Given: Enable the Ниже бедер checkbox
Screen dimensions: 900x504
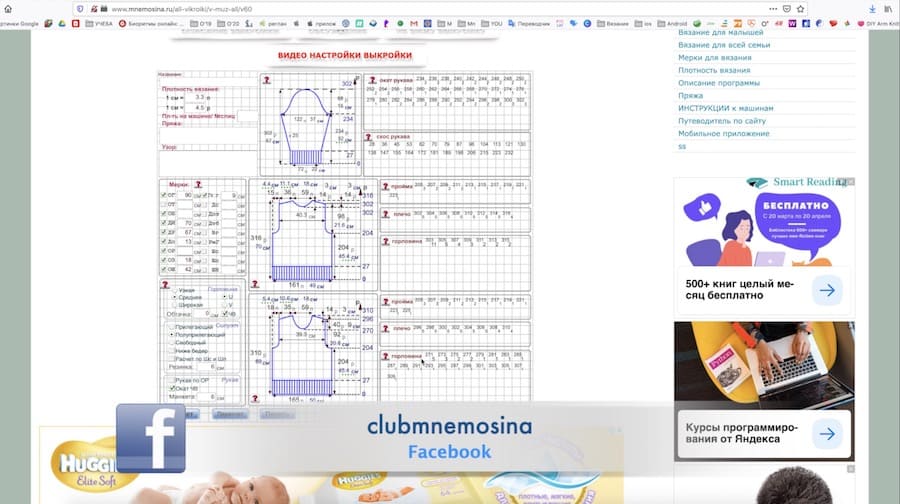Looking at the screenshot, I should pyautogui.click(x=171, y=350).
